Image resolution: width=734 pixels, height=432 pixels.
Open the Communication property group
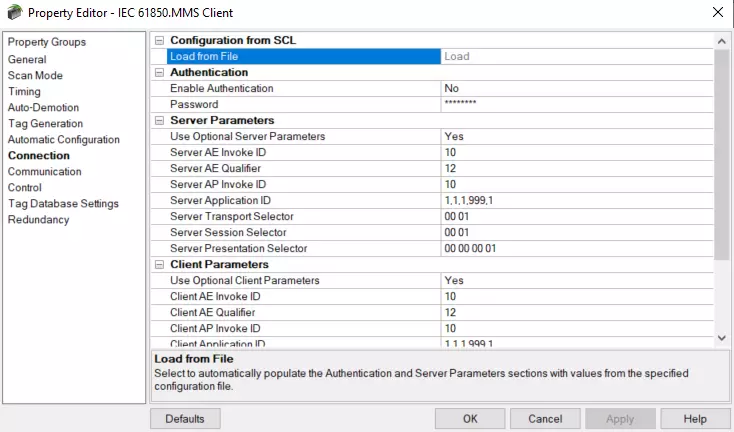(x=44, y=171)
